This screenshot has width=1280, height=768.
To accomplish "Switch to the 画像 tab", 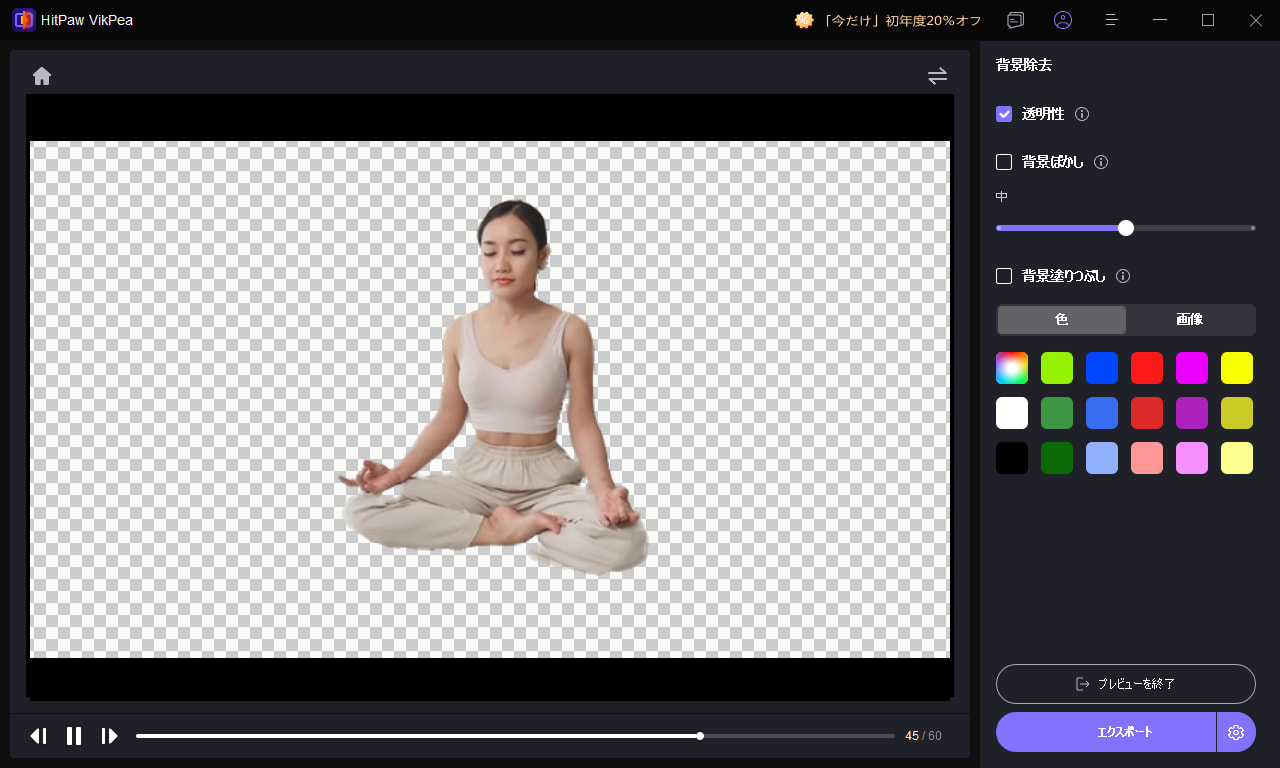I will 1191,320.
